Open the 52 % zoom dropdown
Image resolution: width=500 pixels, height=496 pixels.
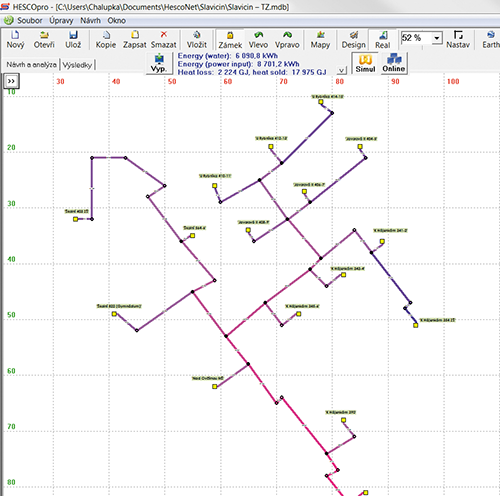click(x=437, y=38)
